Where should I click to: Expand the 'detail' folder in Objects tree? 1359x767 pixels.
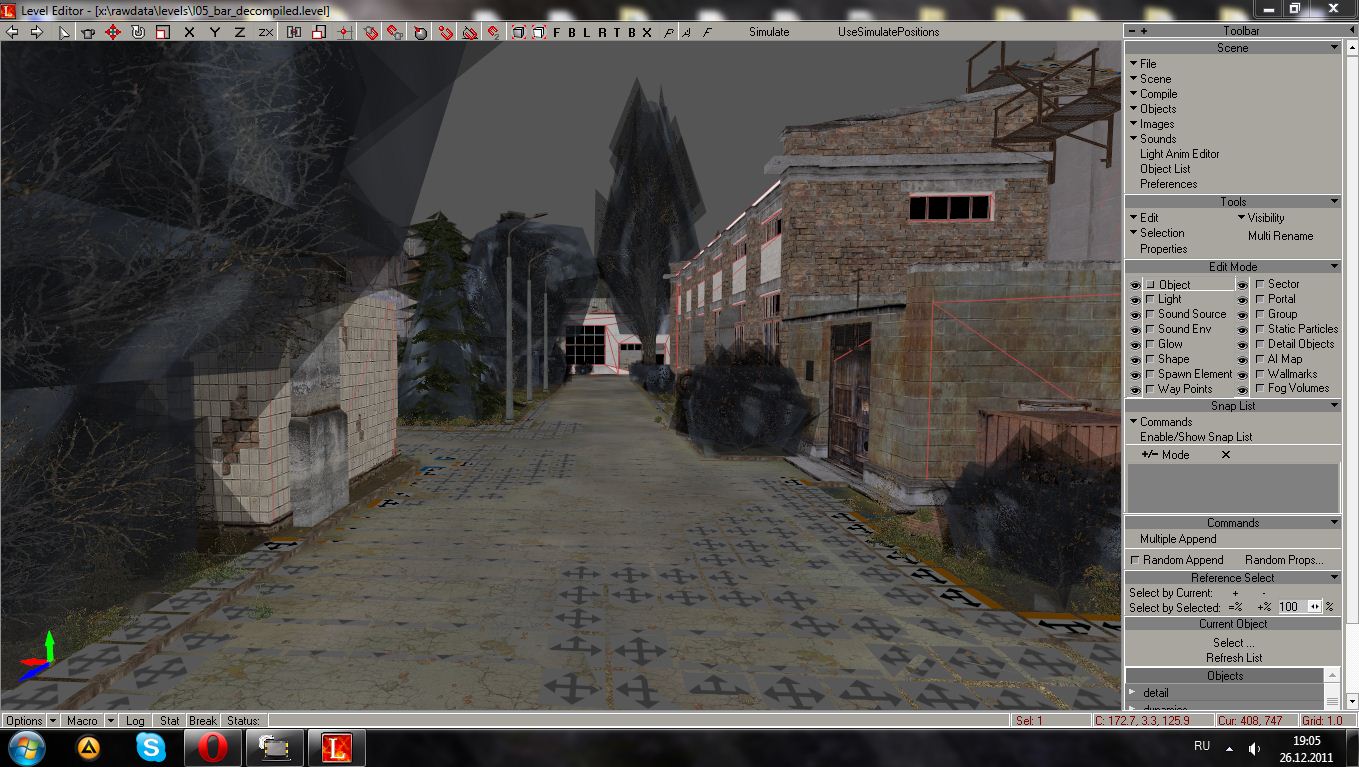(x=1133, y=693)
